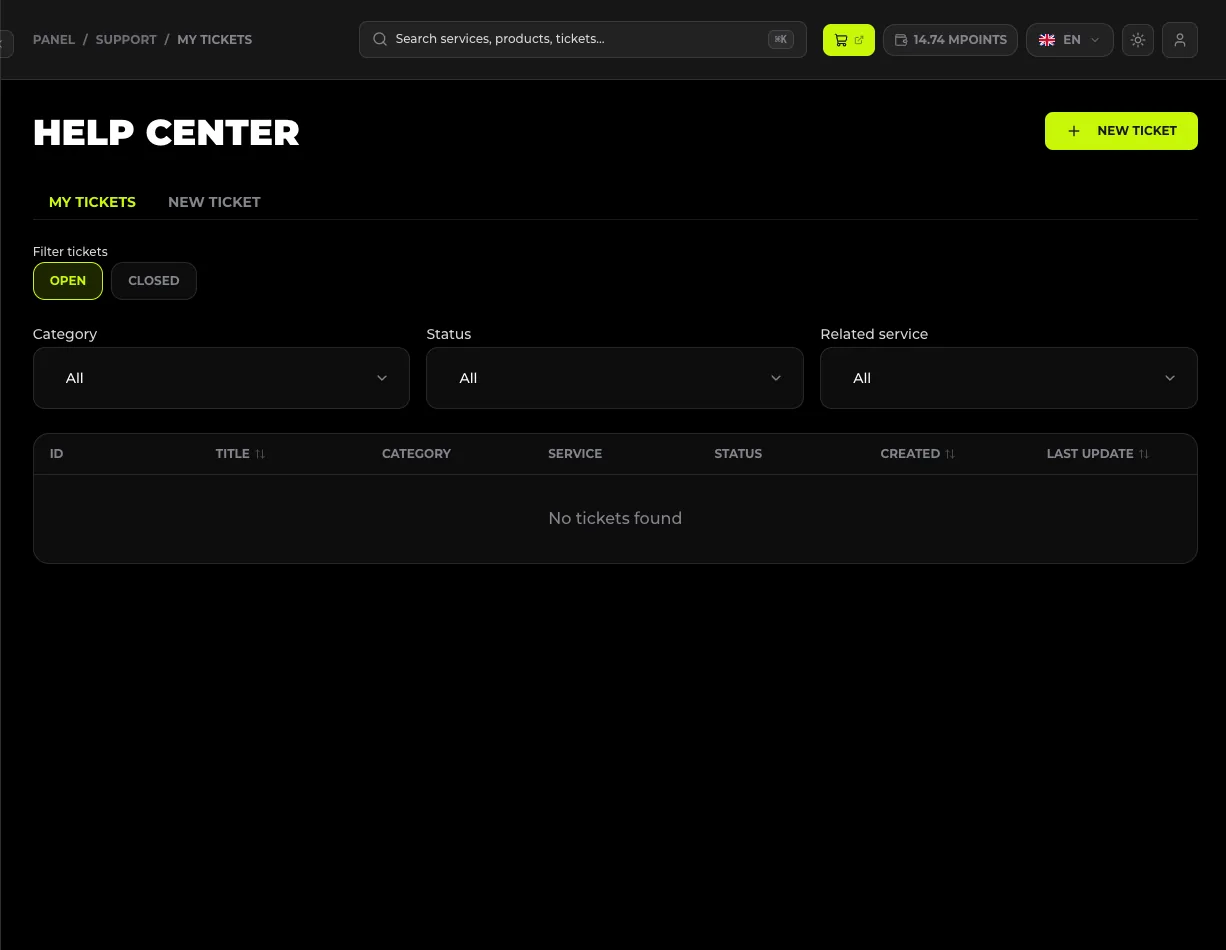This screenshot has width=1226, height=950.
Task: Click the Category column header
Action: [416, 454]
